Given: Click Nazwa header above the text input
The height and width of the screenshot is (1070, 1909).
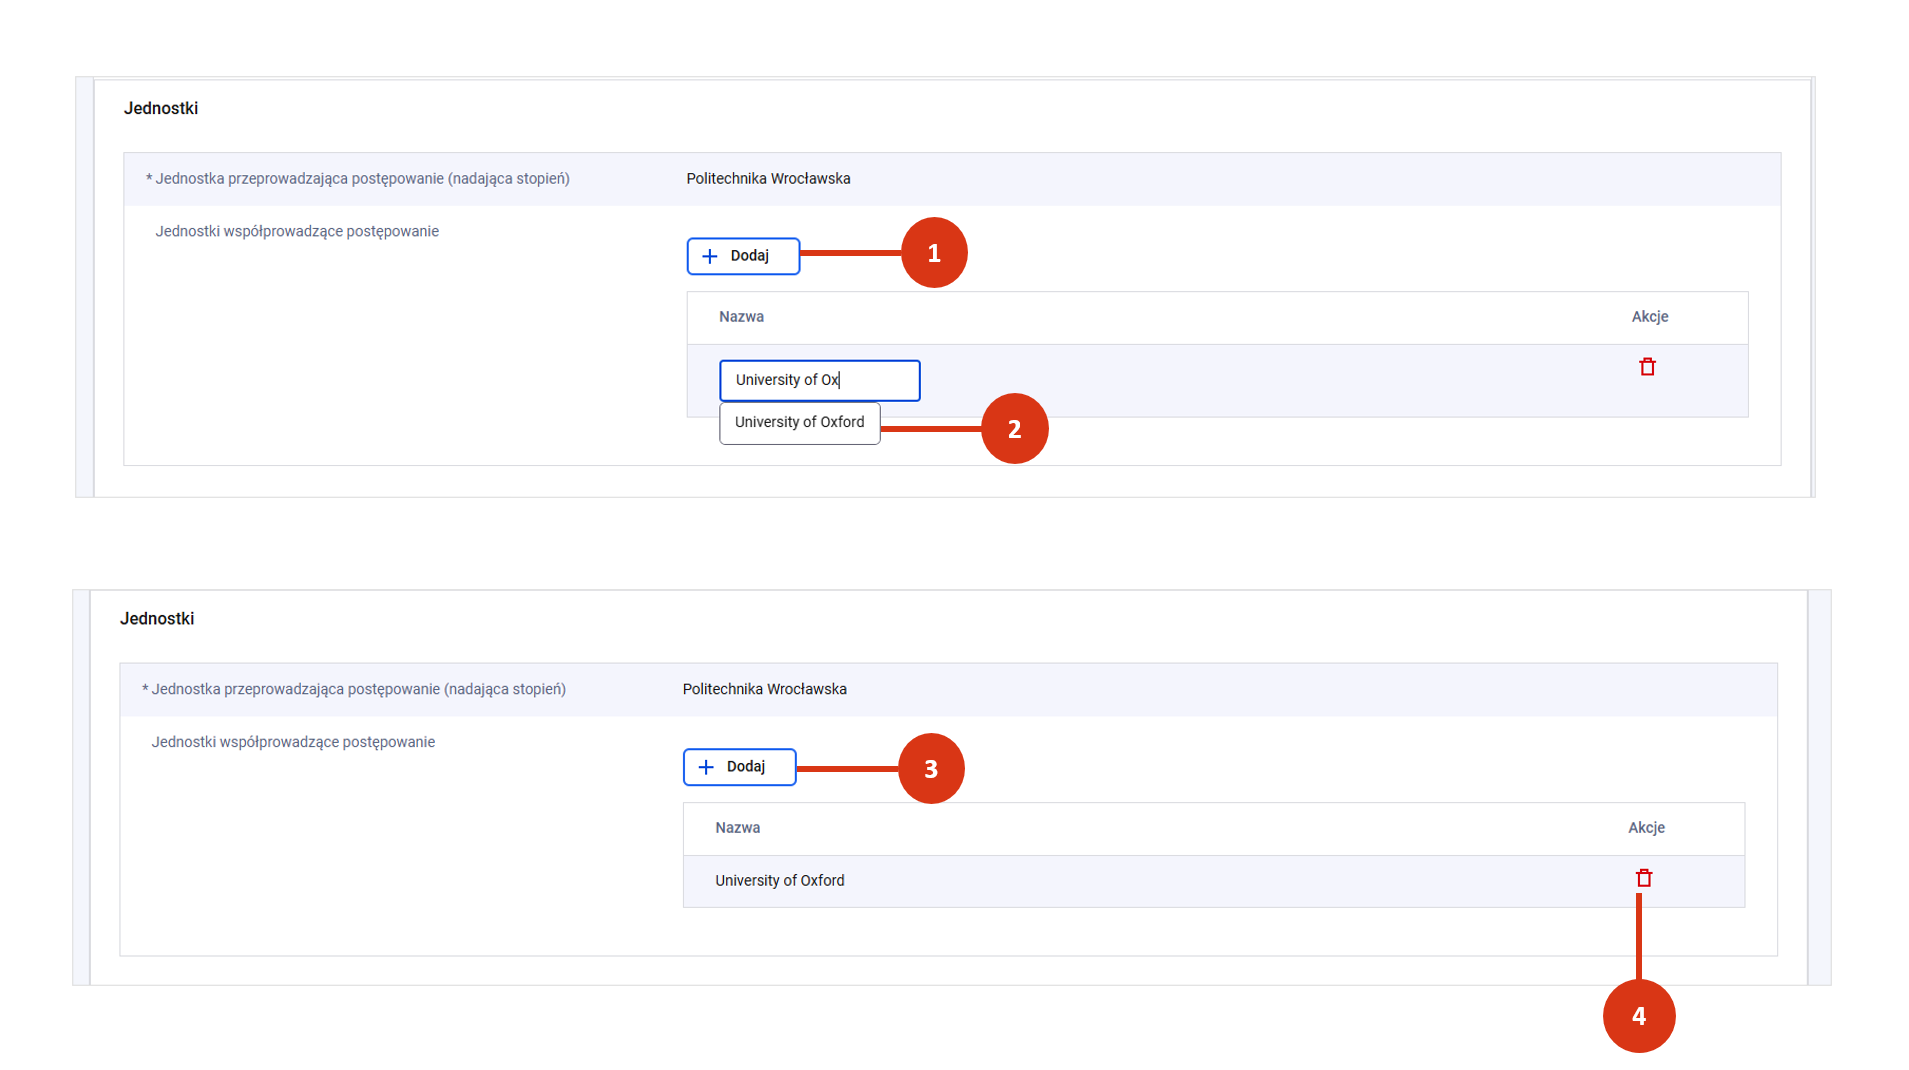Looking at the screenshot, I should coord(741,317).
